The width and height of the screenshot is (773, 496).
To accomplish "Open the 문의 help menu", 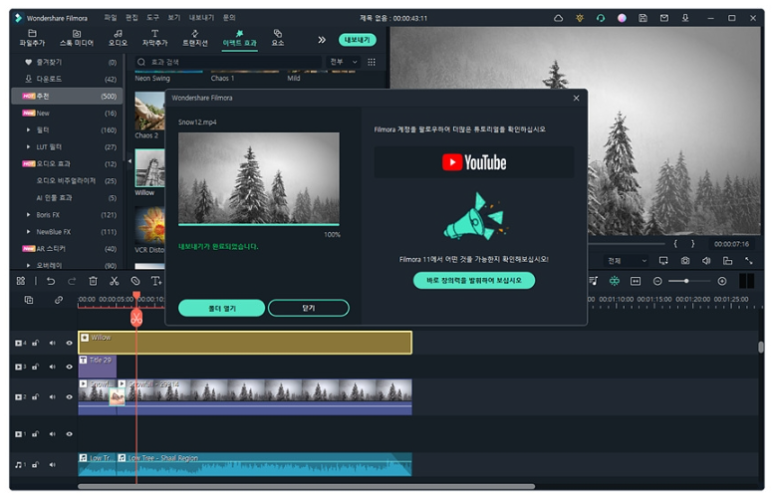I will coord(229,18).
